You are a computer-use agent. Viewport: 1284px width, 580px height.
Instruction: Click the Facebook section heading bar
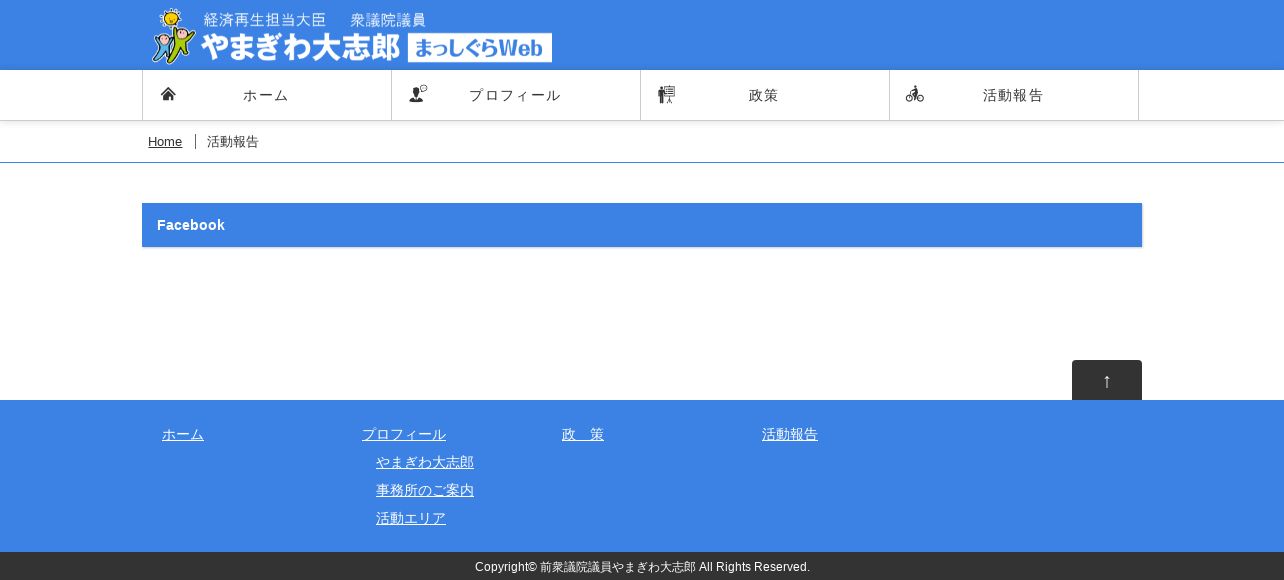(x=642, y=225)
